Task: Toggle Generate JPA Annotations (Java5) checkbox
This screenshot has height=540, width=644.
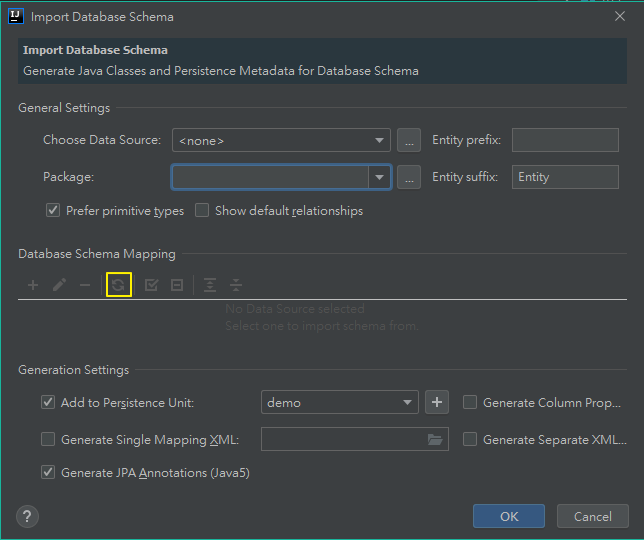Action: (x=48, y=472)
